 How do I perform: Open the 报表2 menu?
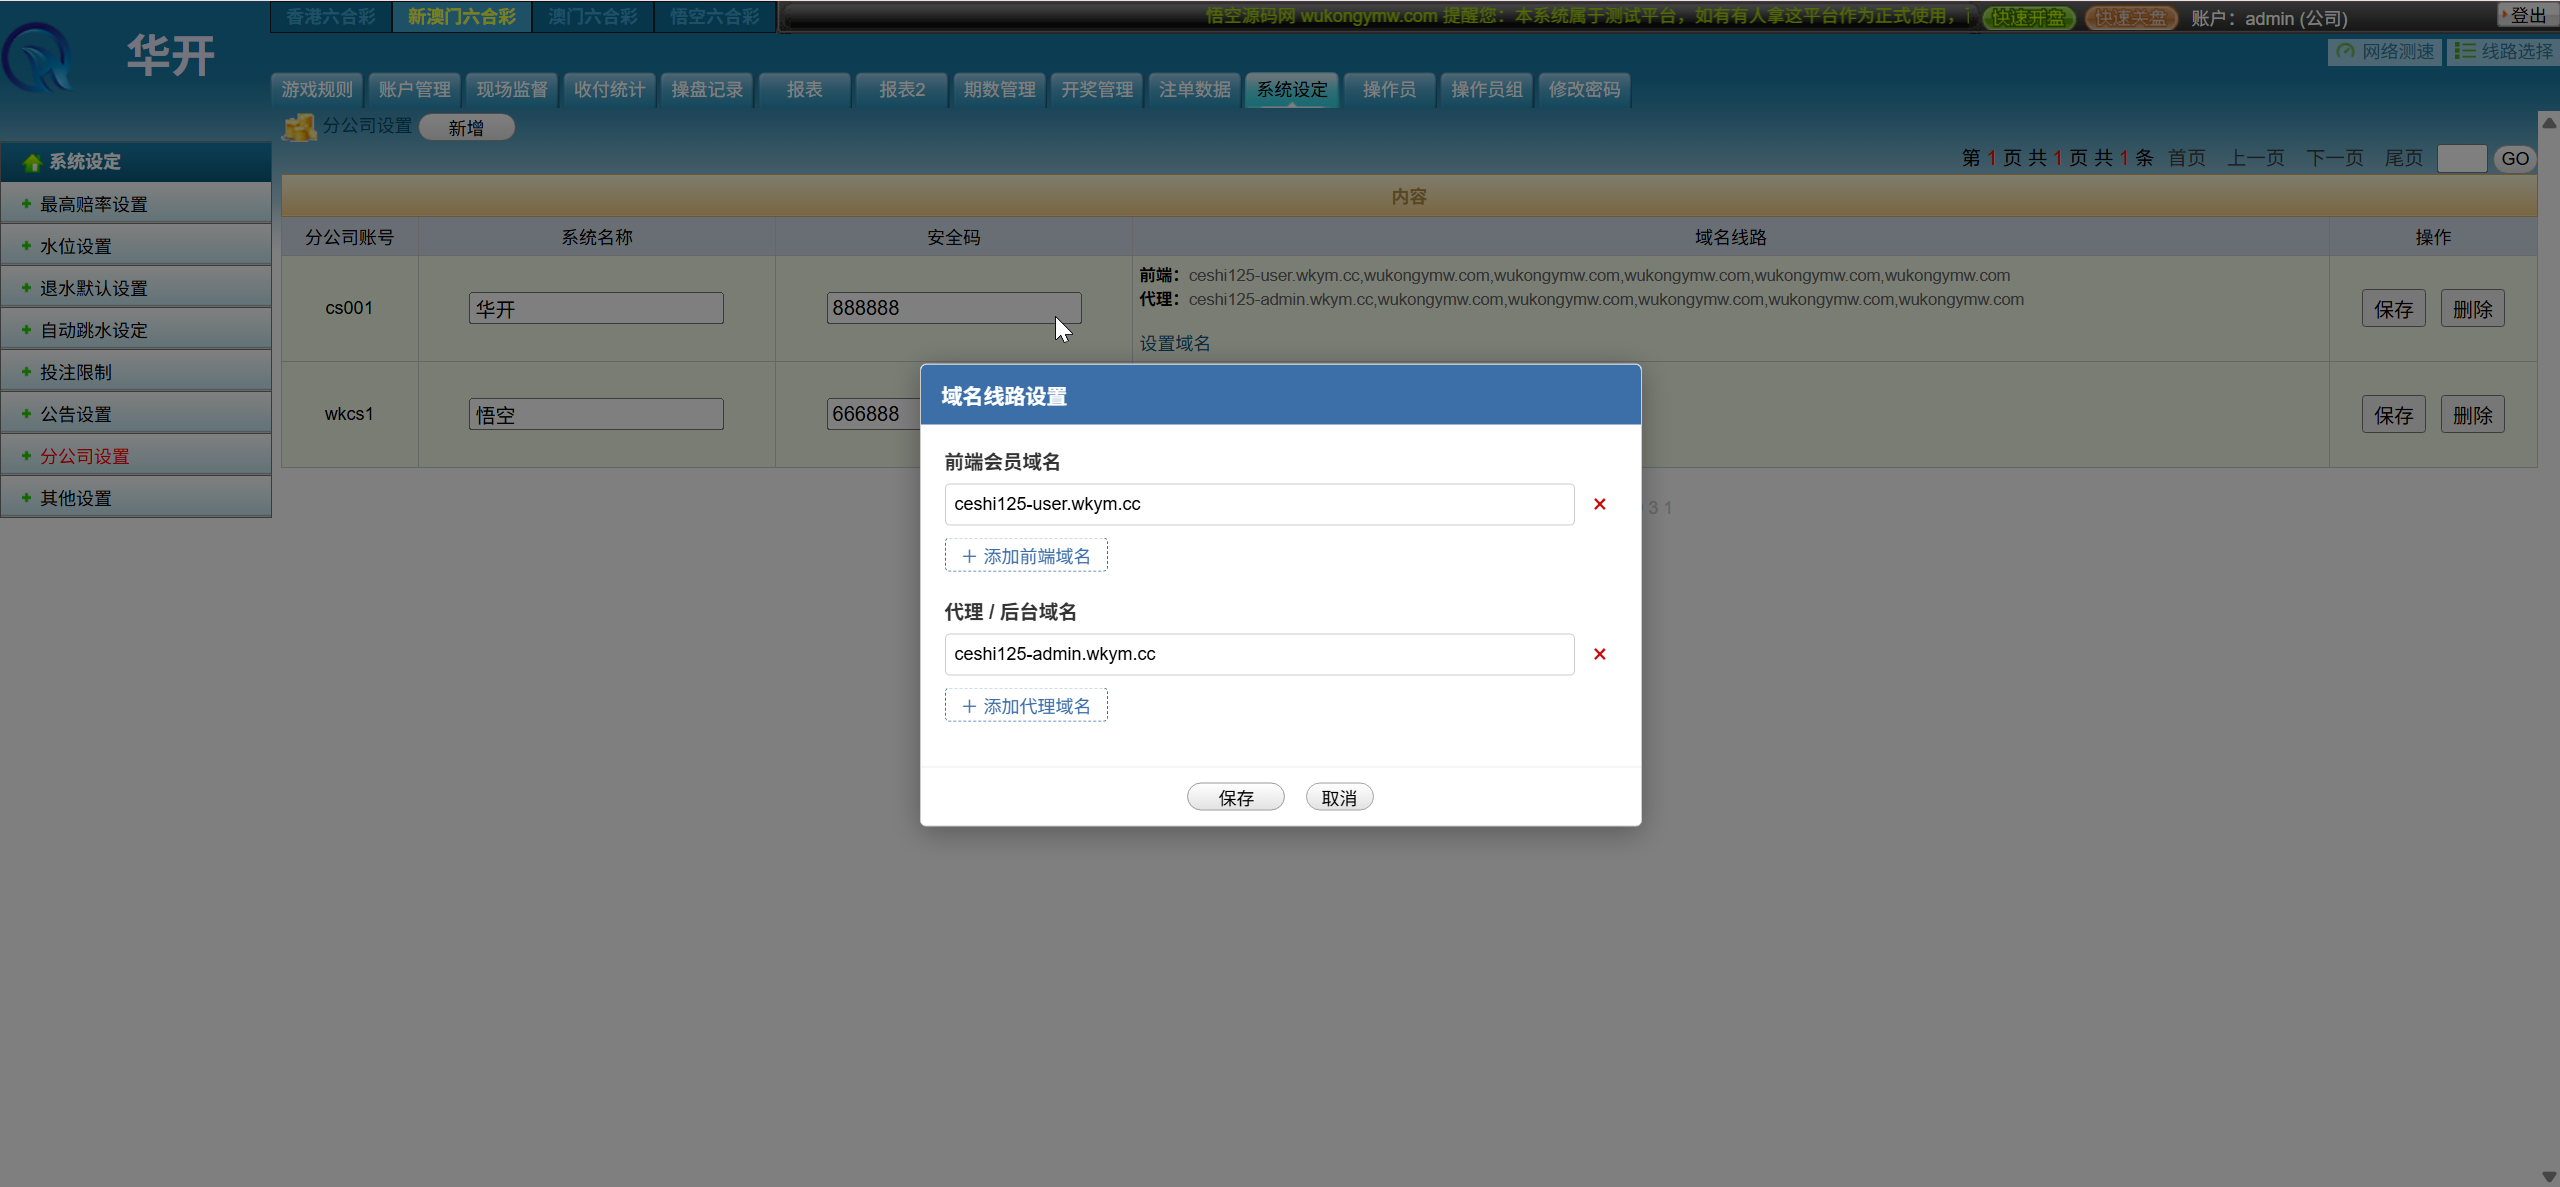[x=902, y=90]
